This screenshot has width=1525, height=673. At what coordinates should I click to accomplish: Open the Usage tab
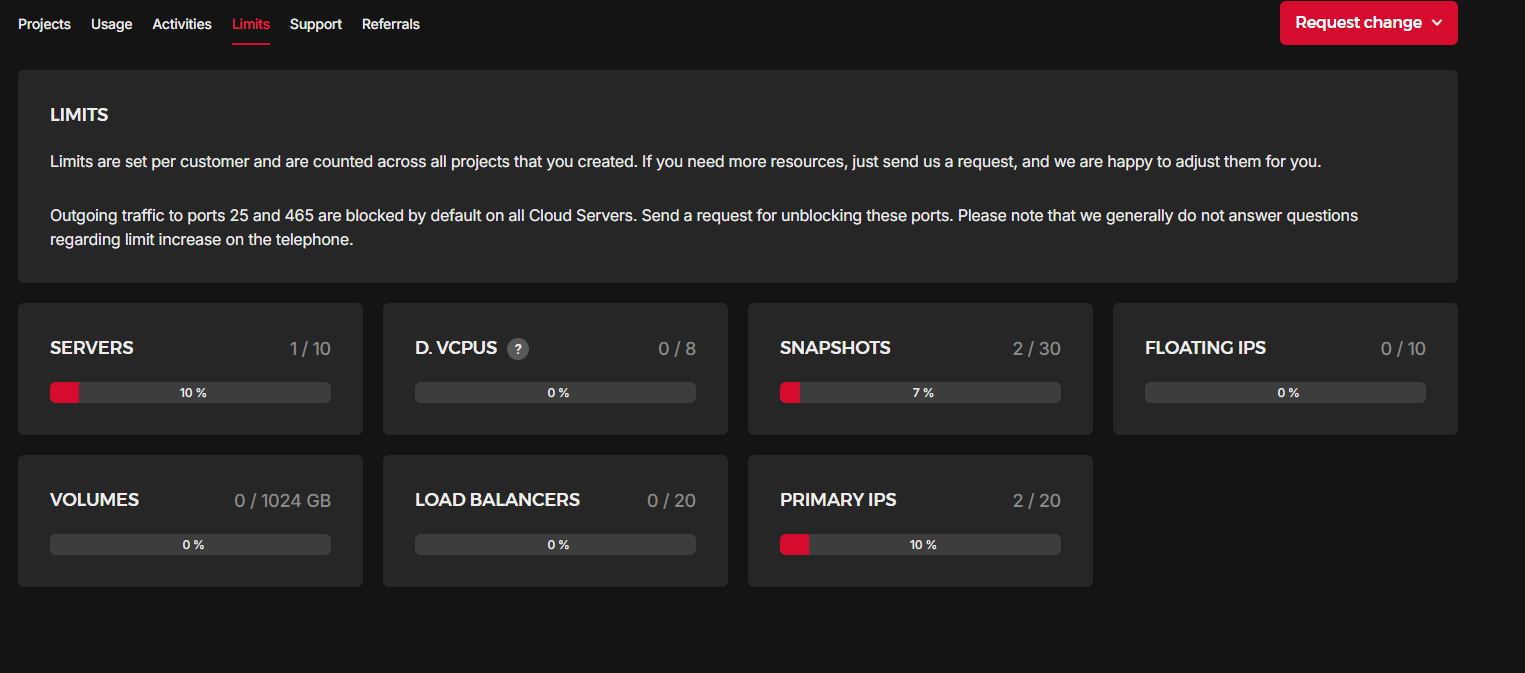pos(111,24)
